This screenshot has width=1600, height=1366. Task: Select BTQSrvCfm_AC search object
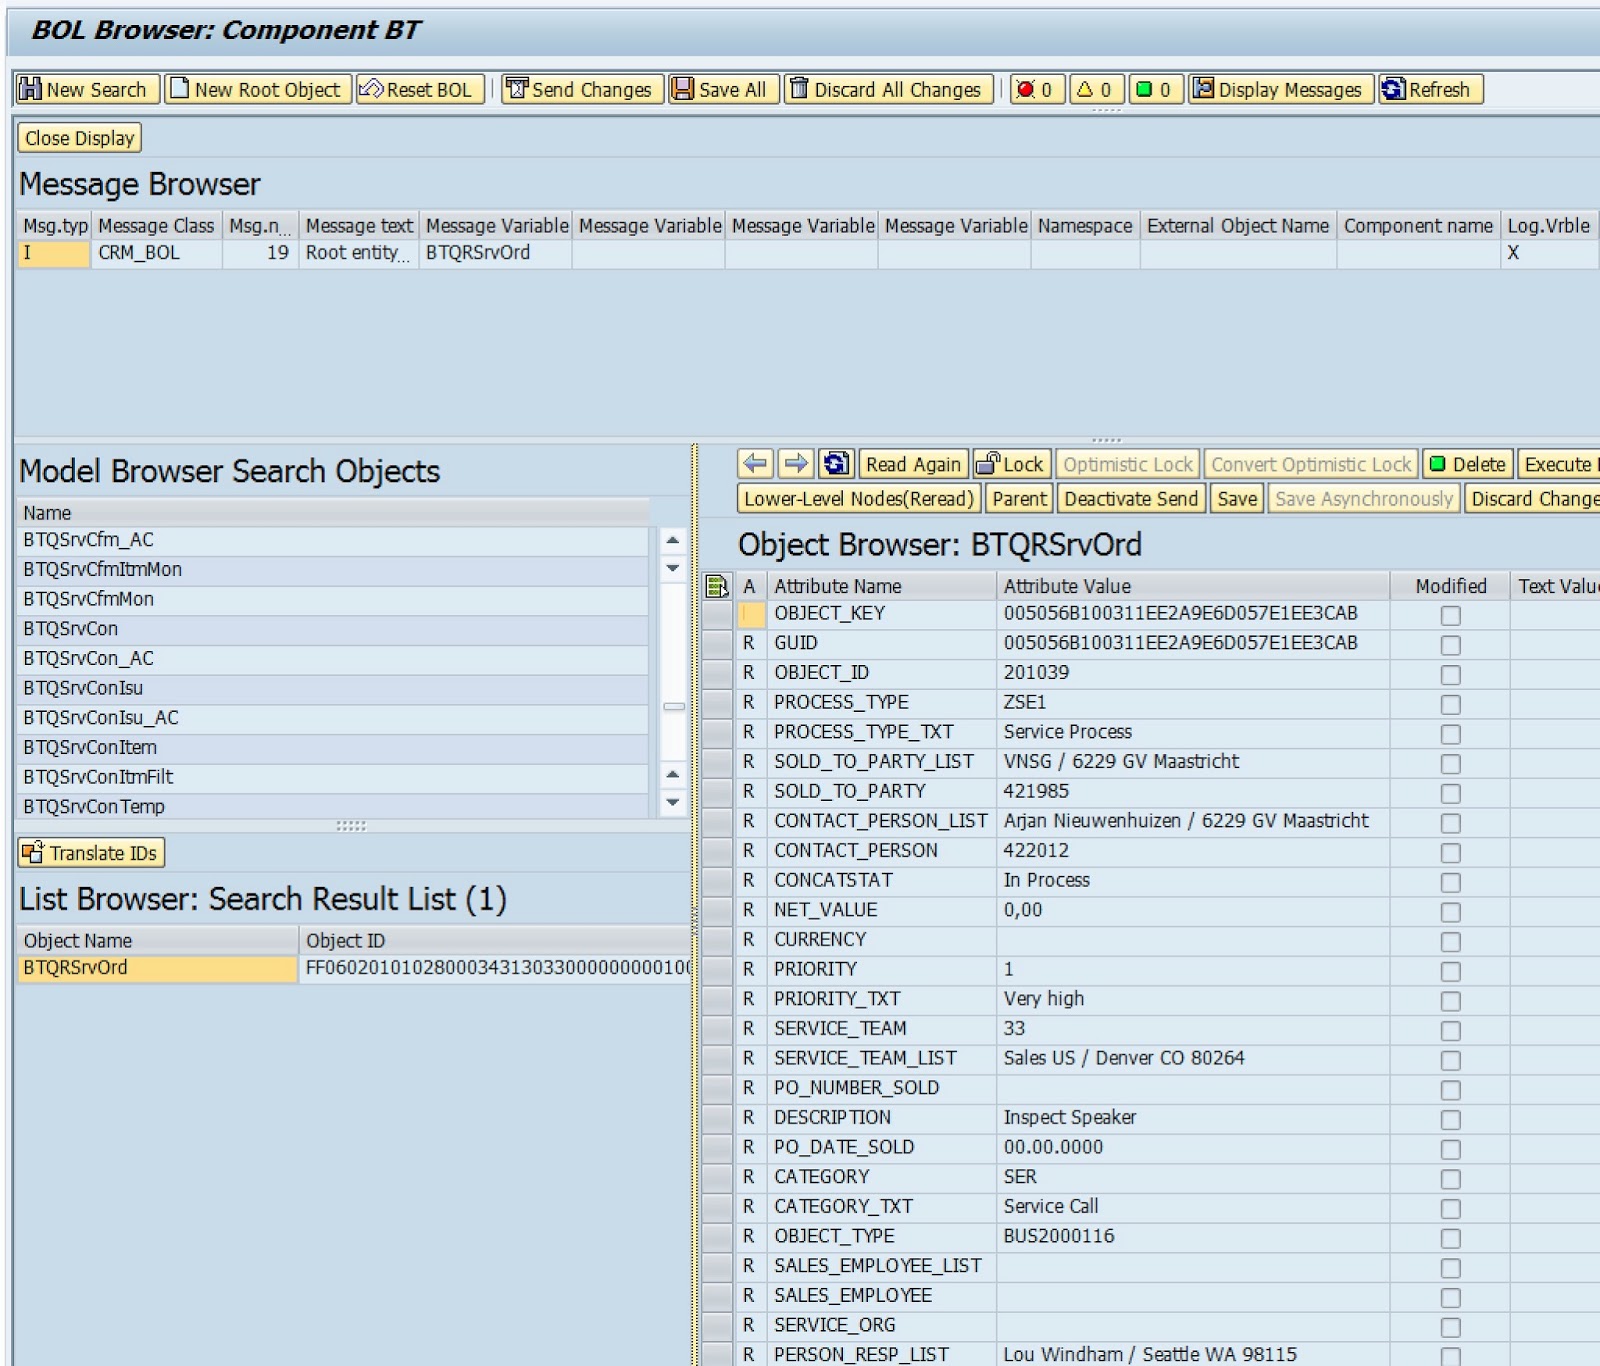333,540
